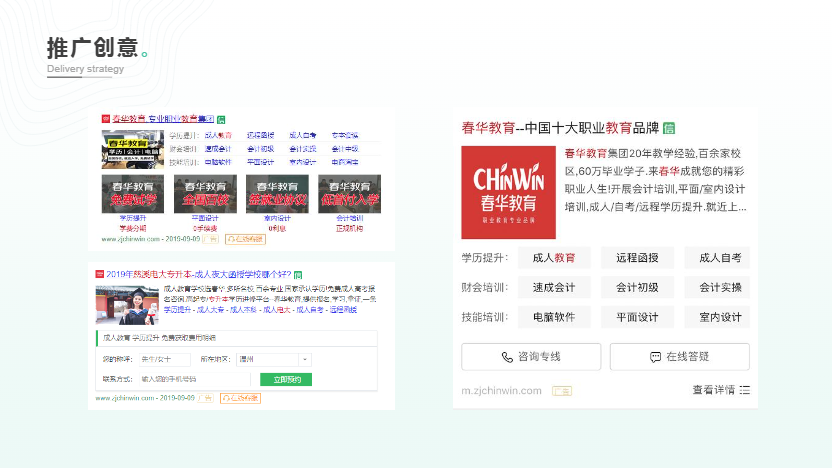Screen dimensions: 832x468
Task: Click the 春华教育集团20年教学经验 description text
Action: (x=656, y=180)
